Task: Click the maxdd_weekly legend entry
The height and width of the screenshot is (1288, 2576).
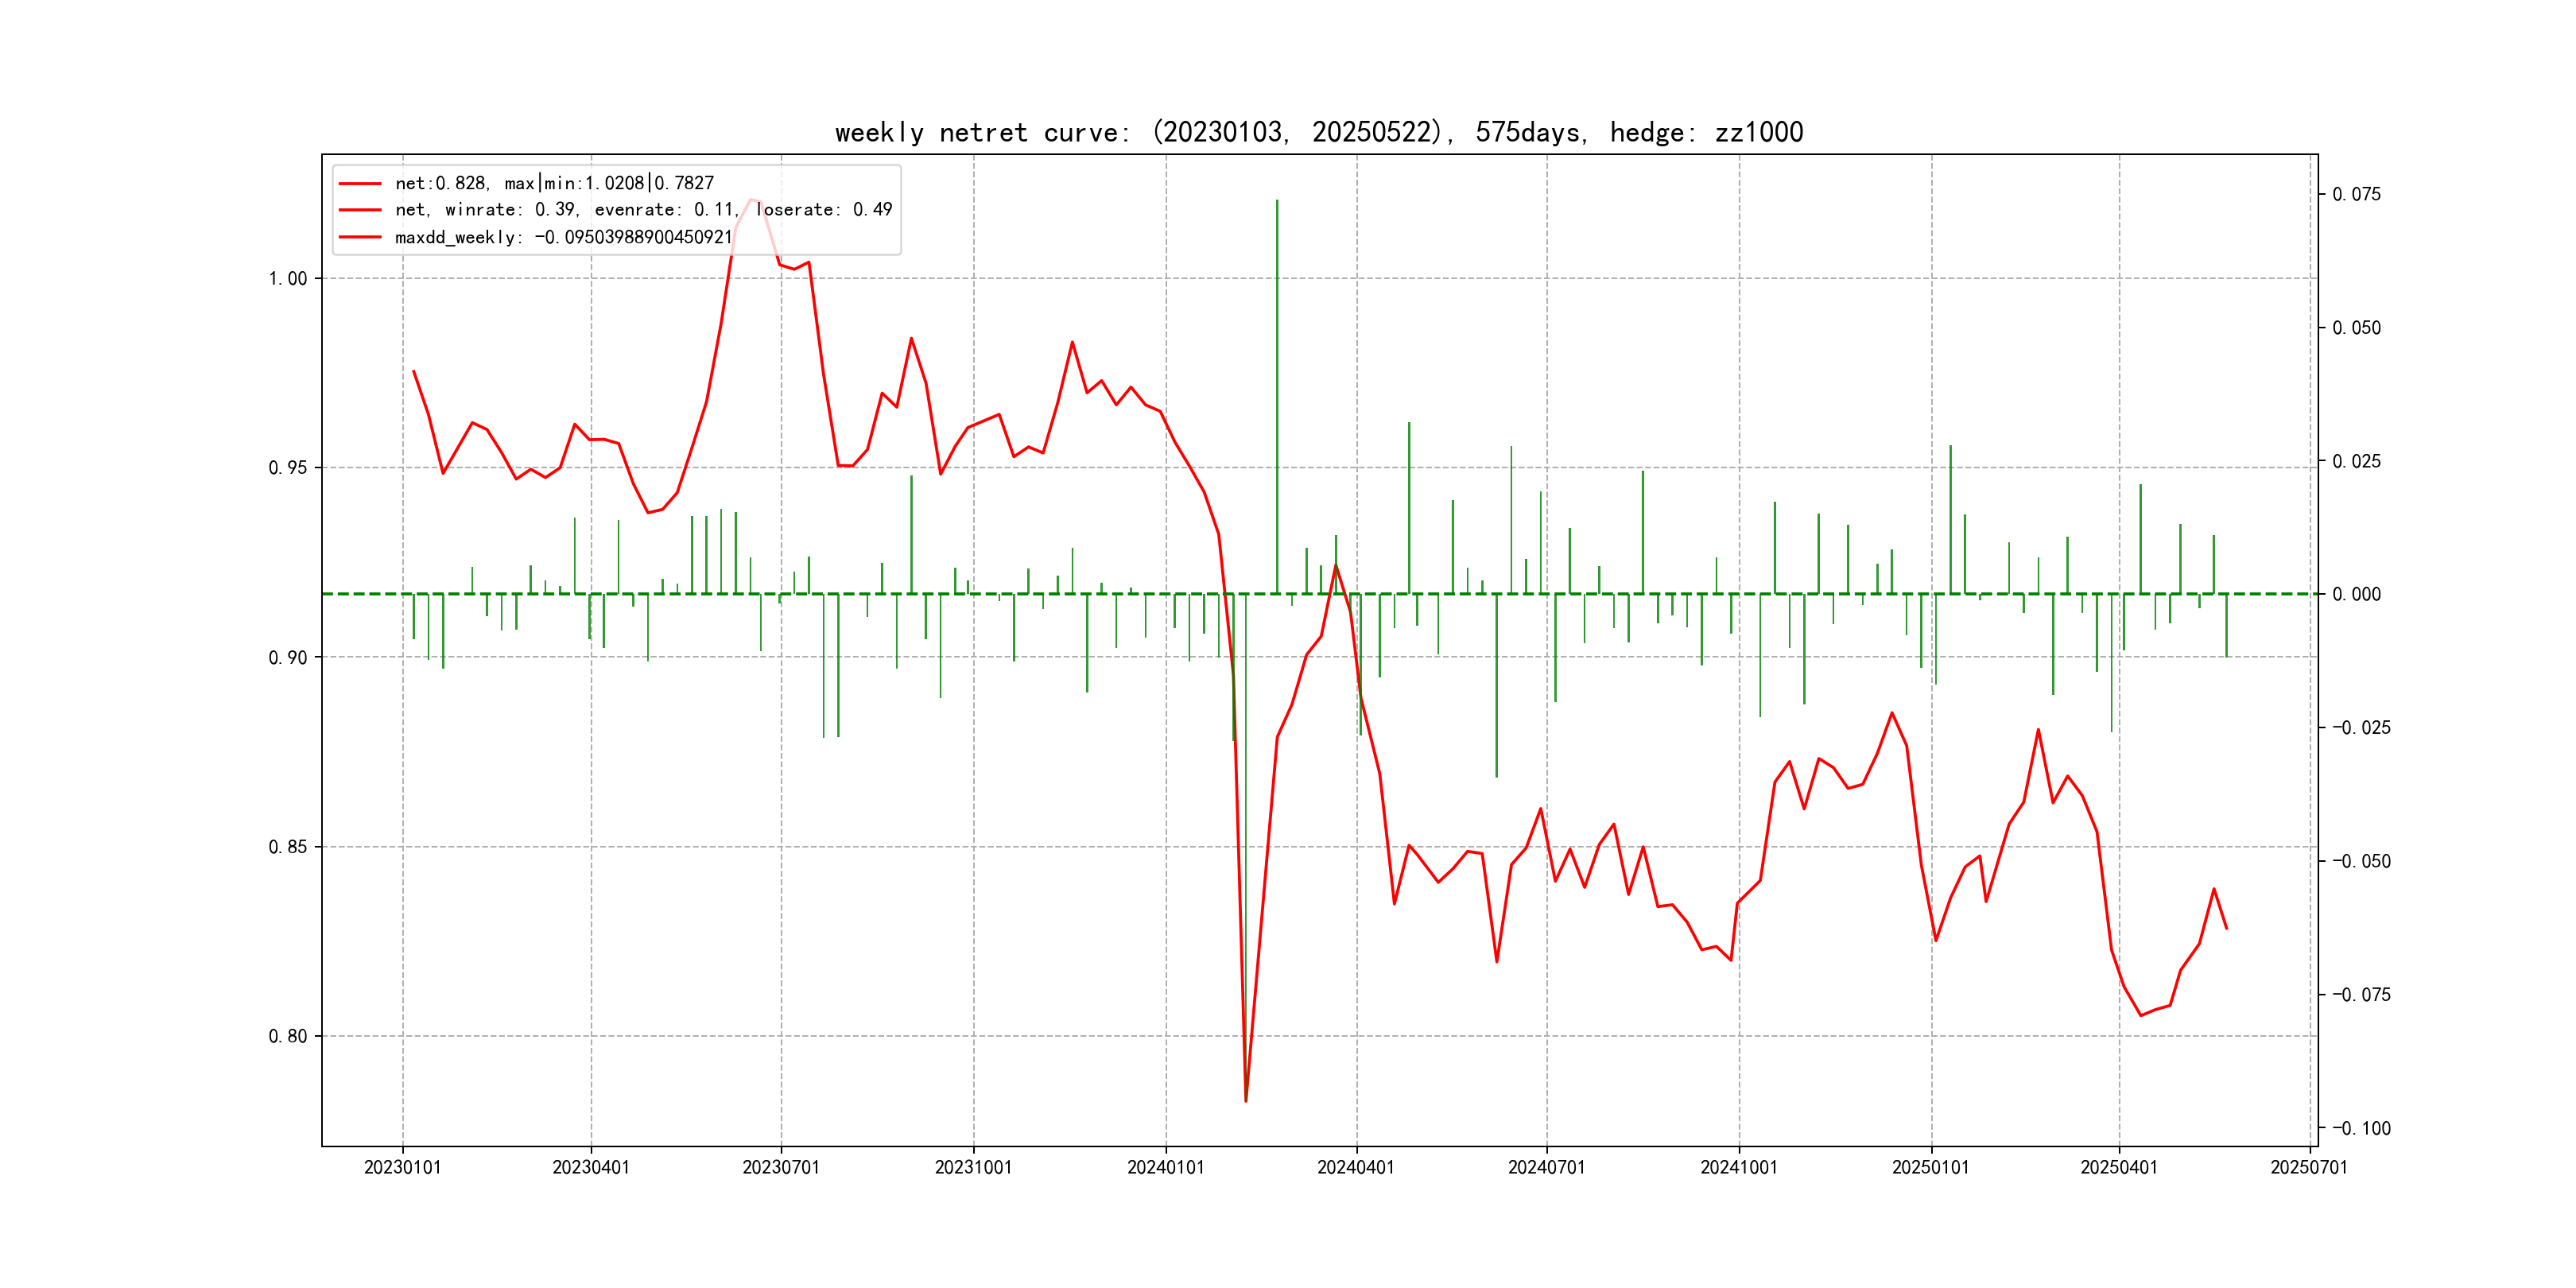Action: [563, 237]
